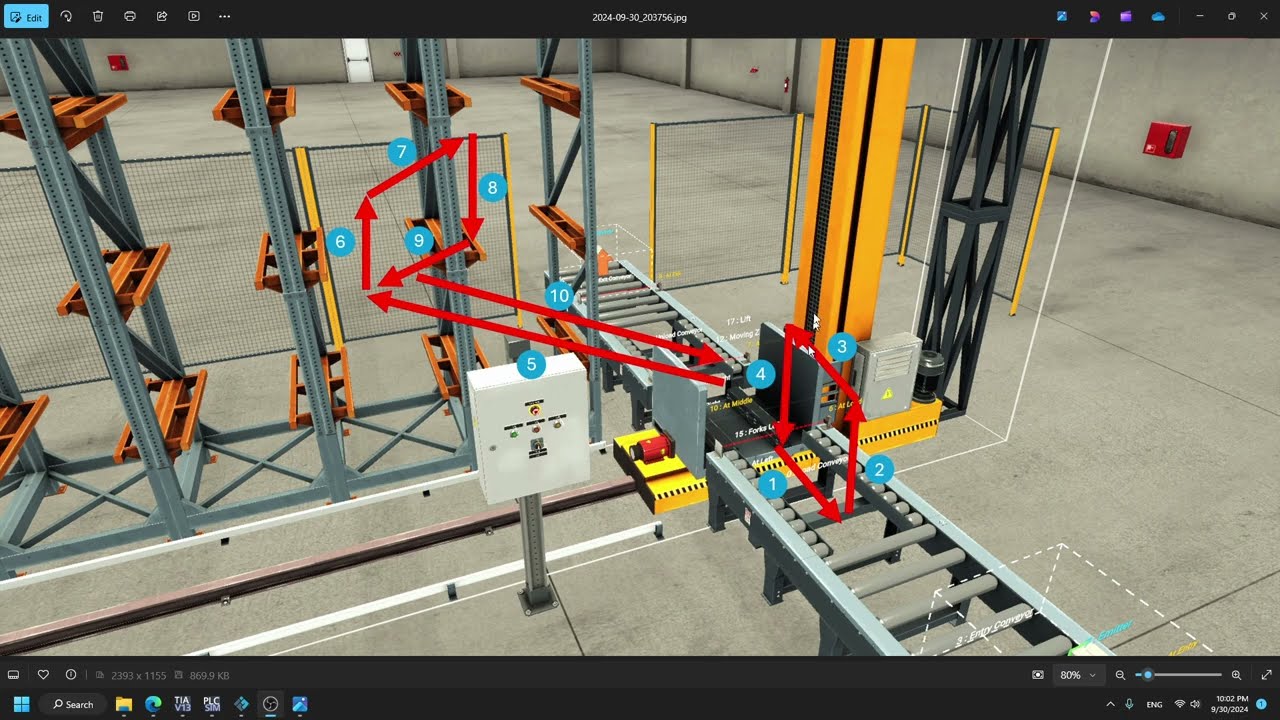Open Microsoft Designer icon in title bar
Screen dimensions: 1280x720
click(1094, 17)
